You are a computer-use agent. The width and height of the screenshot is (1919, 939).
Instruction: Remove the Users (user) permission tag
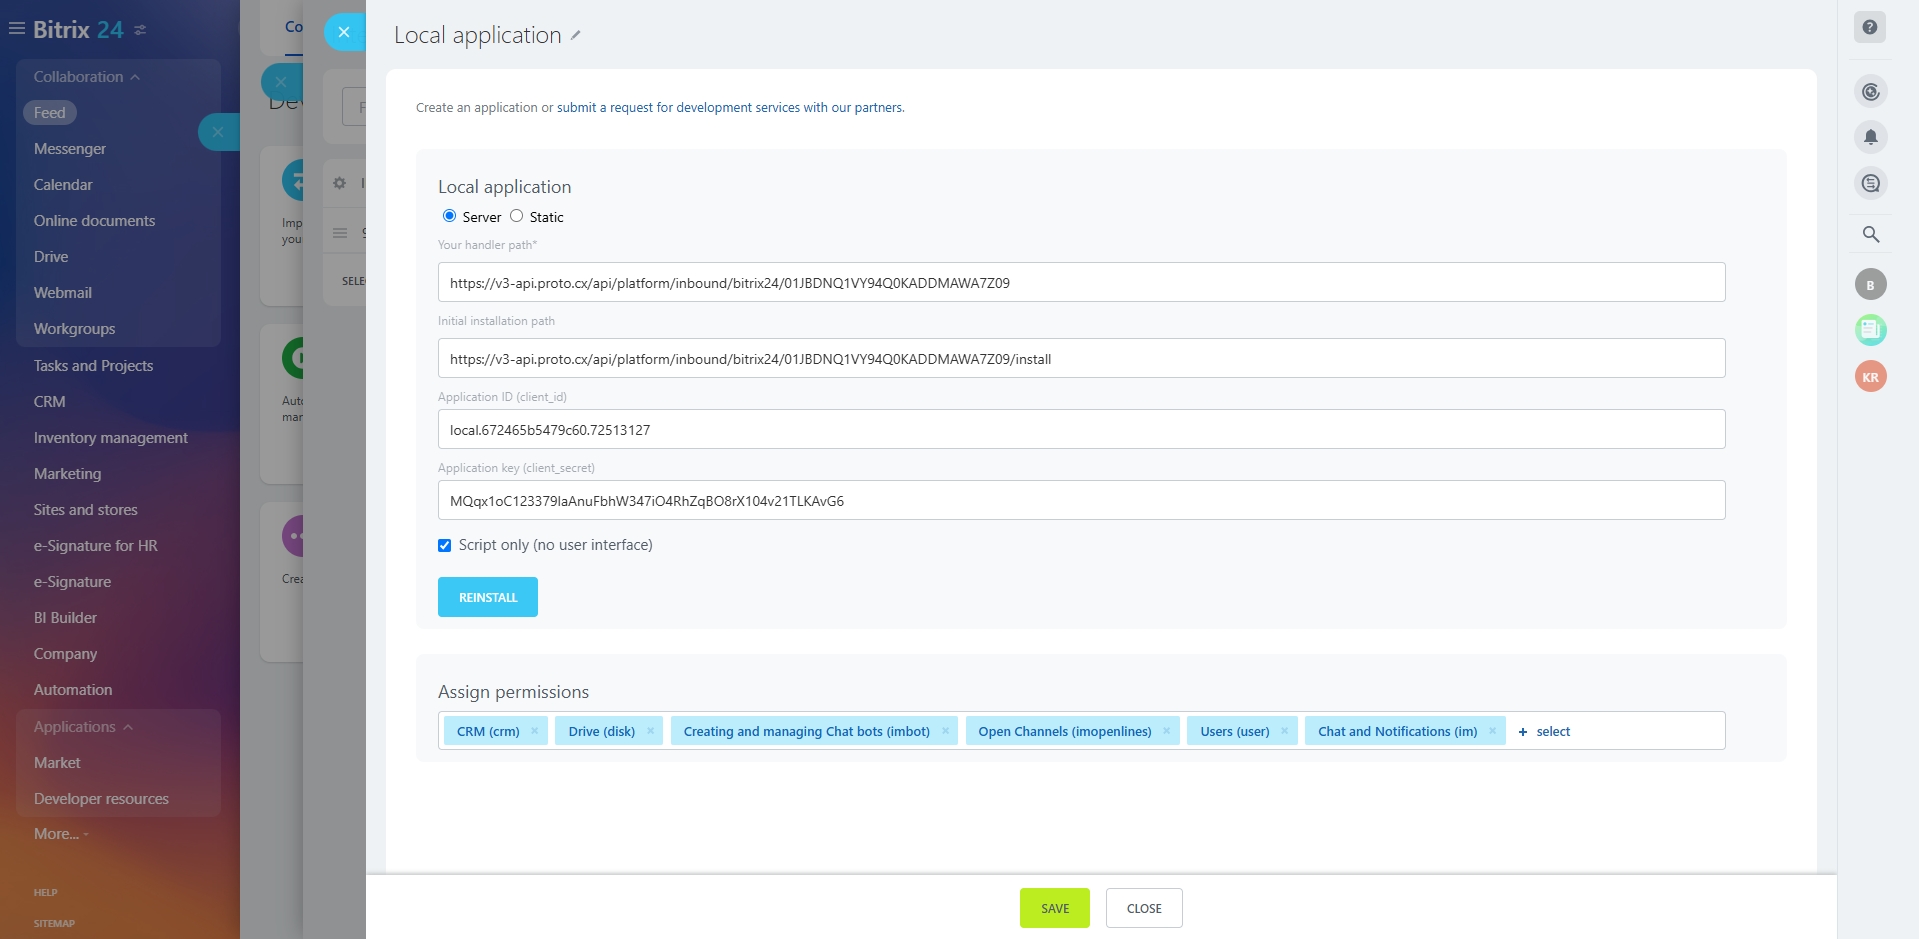1285,731
